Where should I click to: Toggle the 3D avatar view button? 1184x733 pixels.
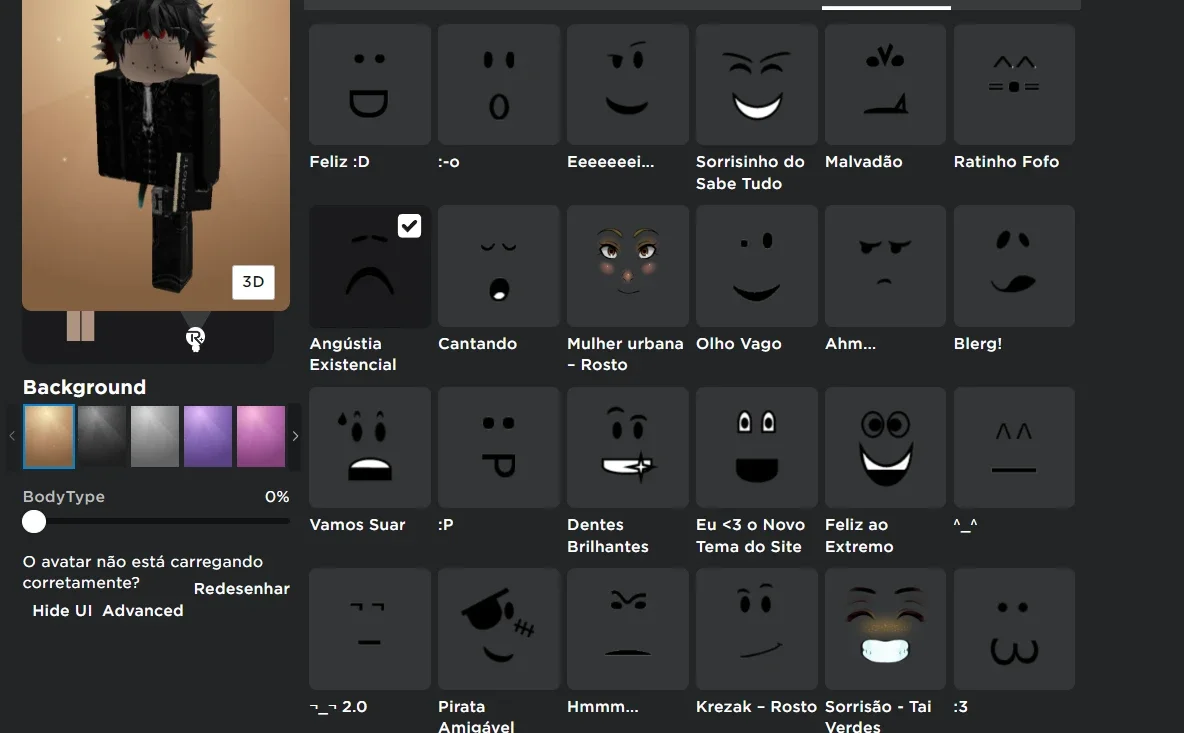tap(253, 282)
